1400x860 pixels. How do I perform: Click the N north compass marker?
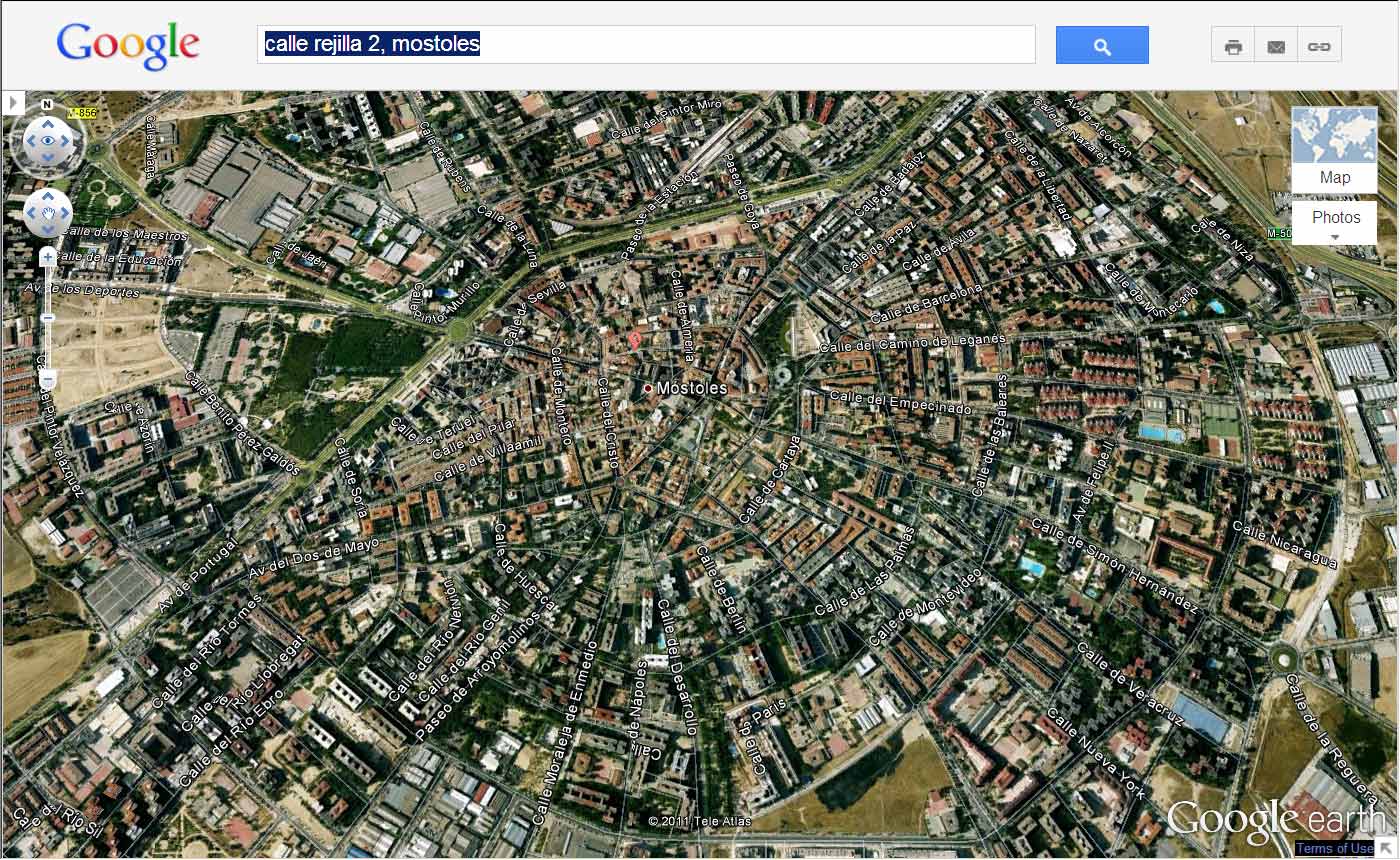47,104
